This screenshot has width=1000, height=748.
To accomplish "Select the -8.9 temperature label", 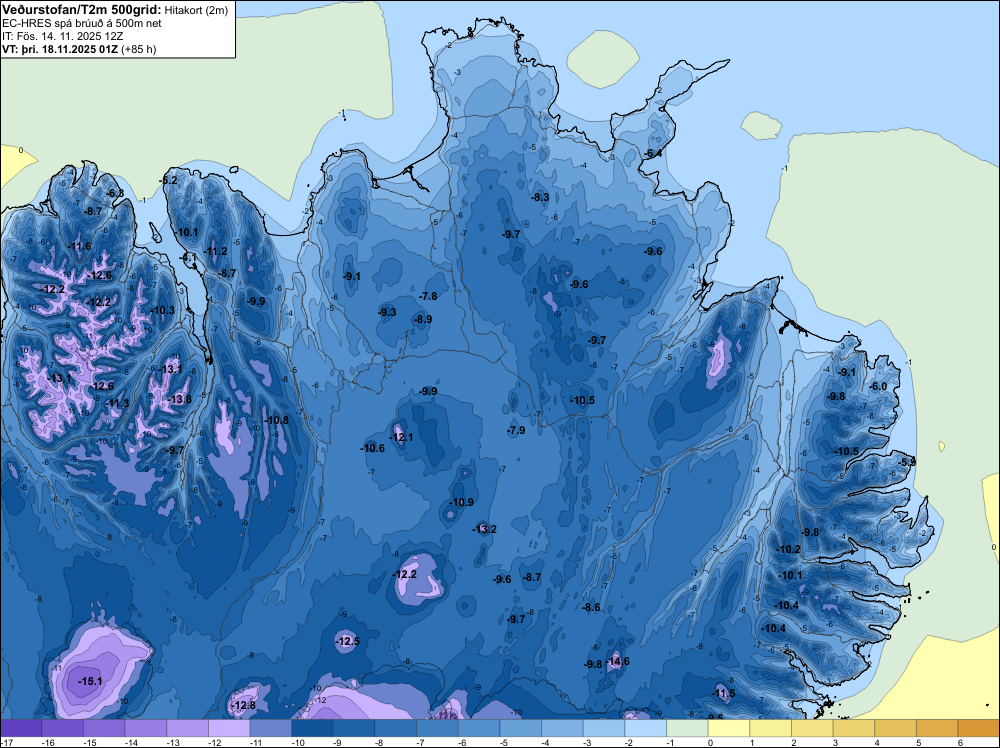I will (x=423, y=319).
